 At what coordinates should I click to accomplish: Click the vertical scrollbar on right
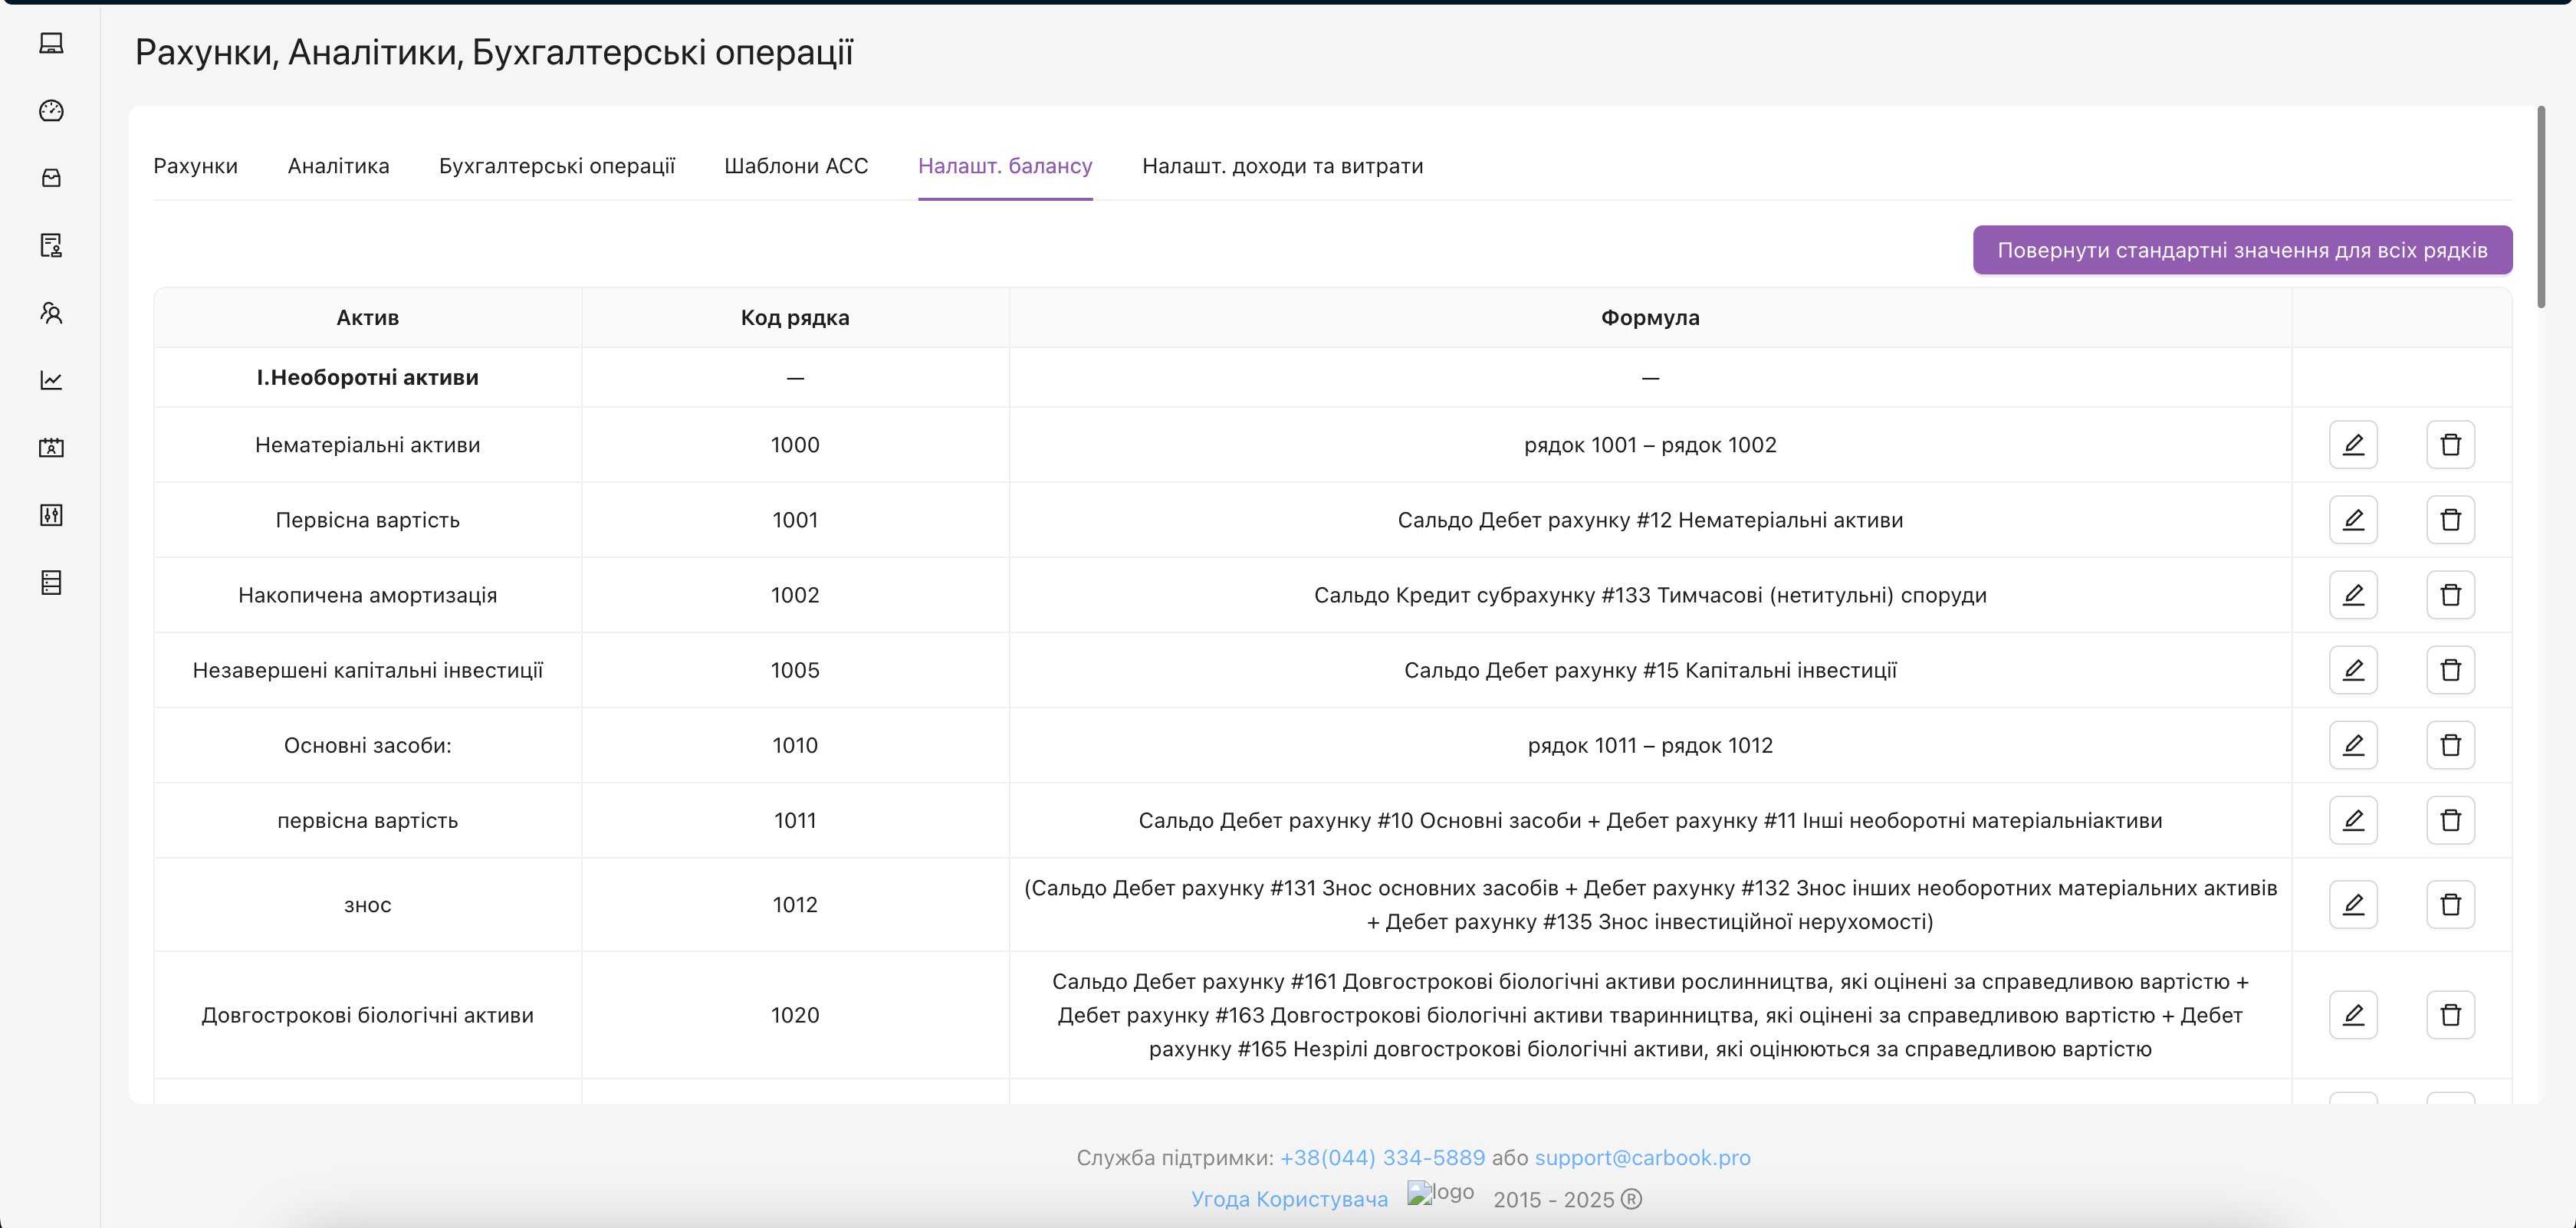(x=2540, y=207)
